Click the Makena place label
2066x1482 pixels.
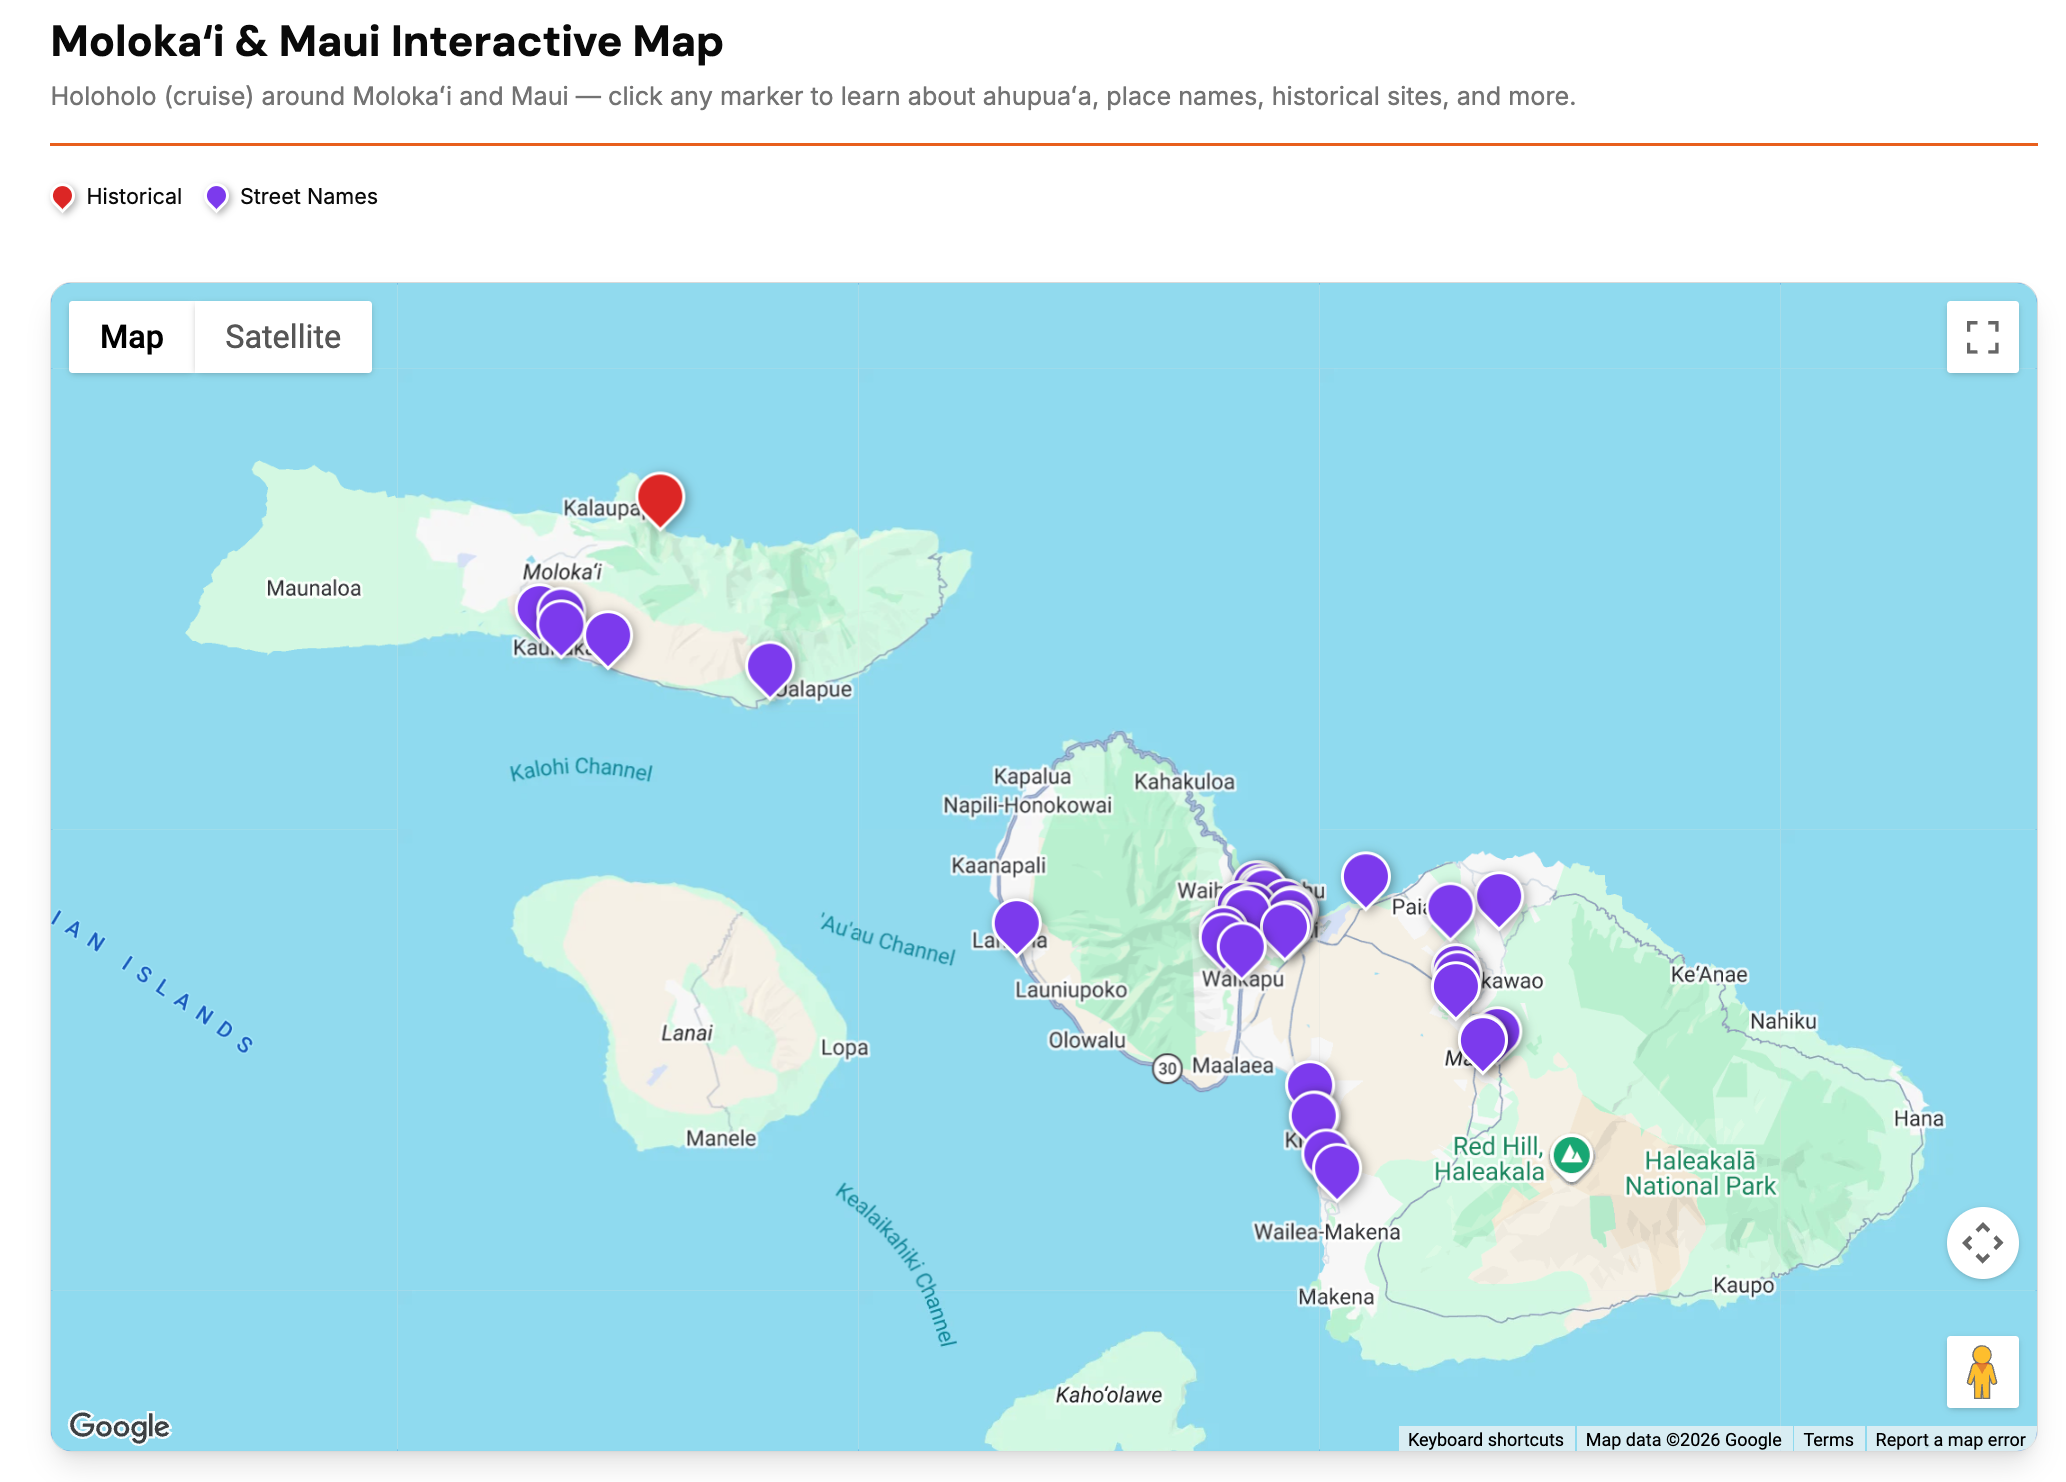(1336, 1297)
